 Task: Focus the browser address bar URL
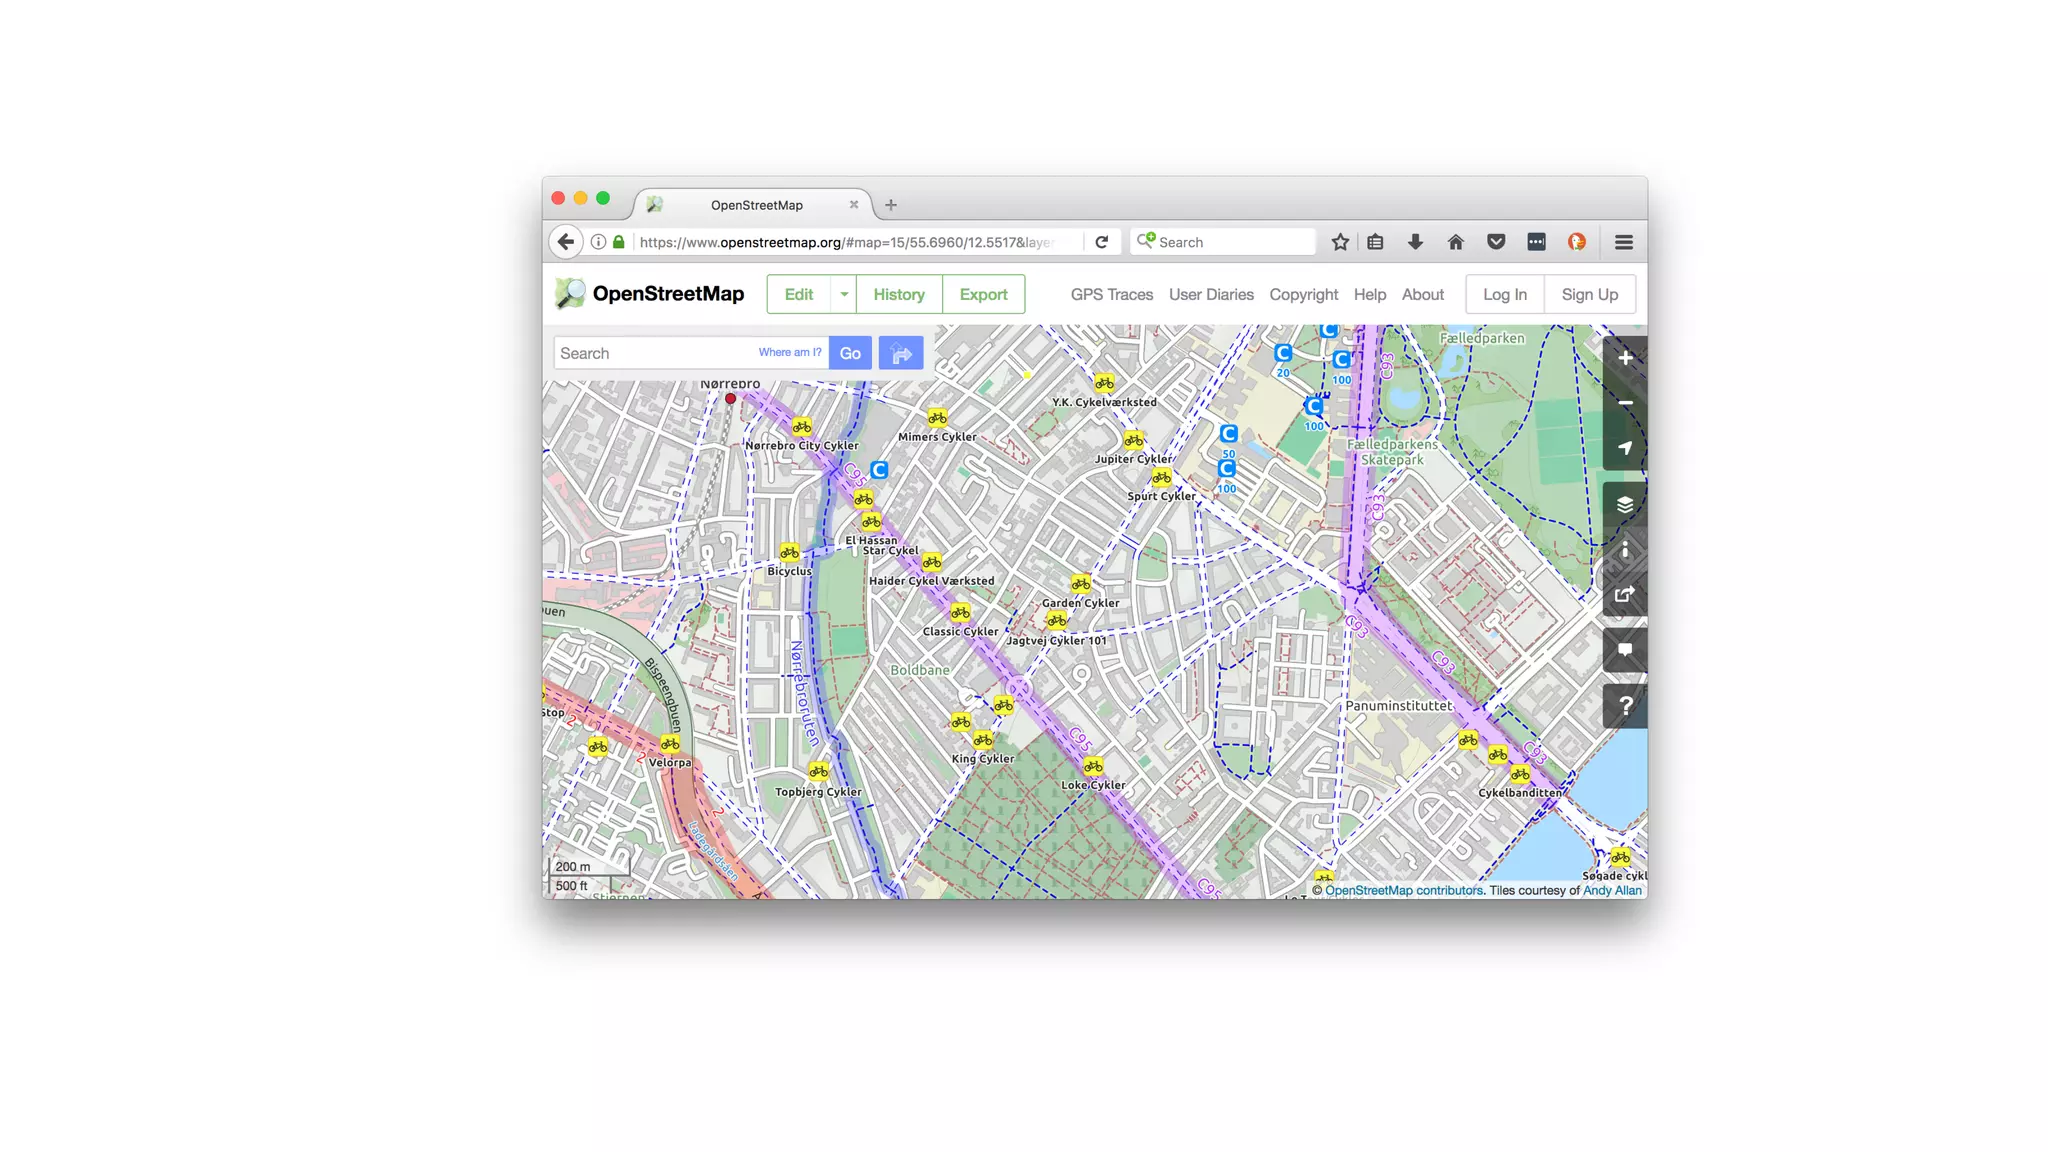tap(846, 242)
